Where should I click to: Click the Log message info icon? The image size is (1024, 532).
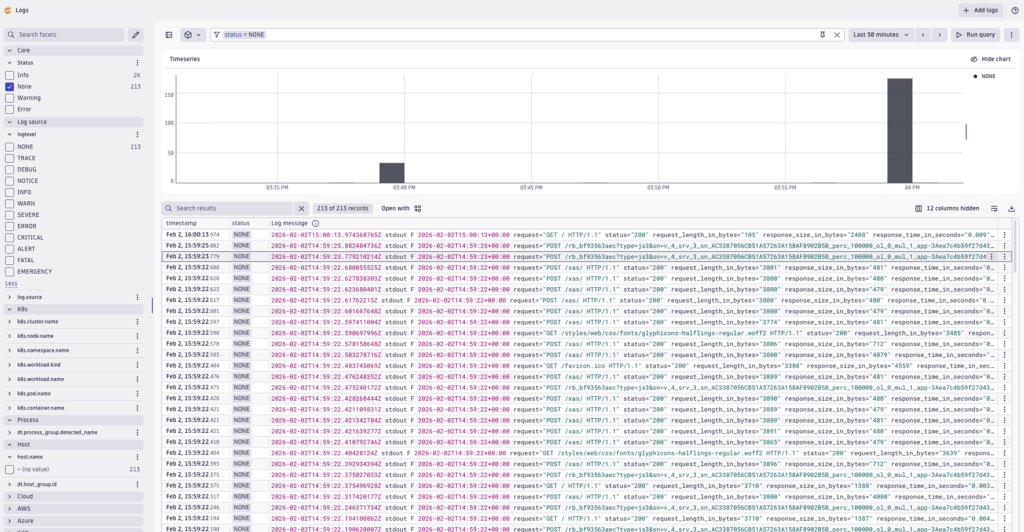pyautogui.click(x=315, y=223)
